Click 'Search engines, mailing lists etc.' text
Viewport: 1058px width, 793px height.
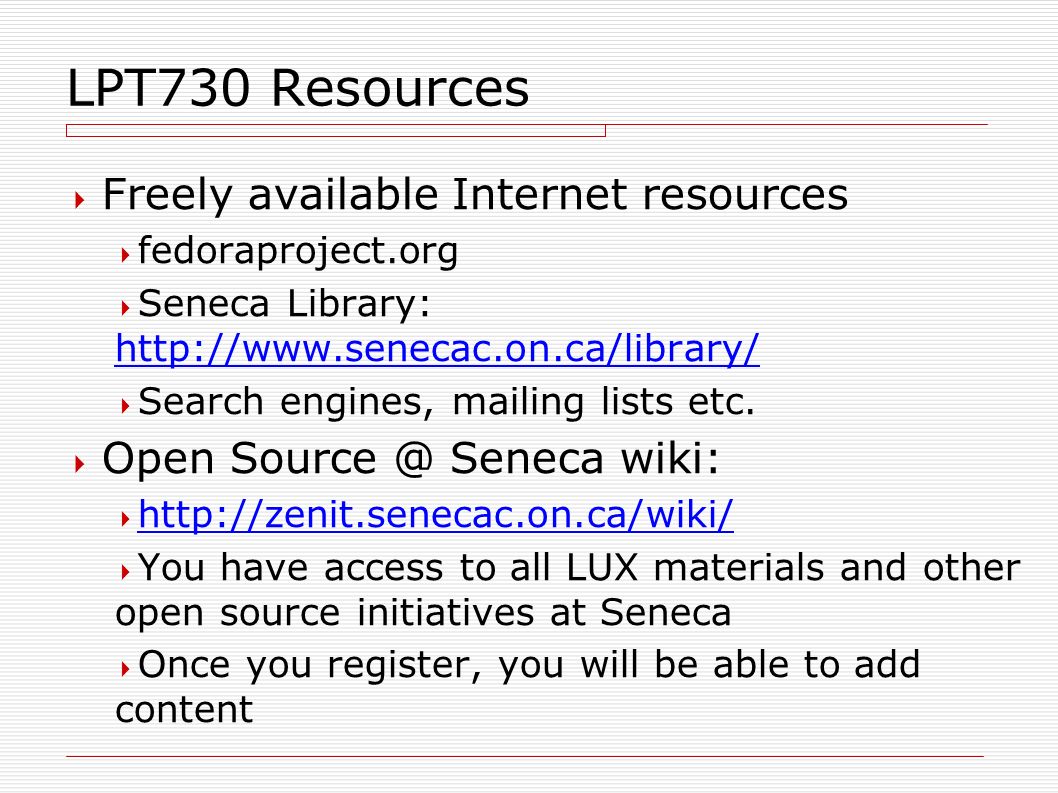coord(446,402)
